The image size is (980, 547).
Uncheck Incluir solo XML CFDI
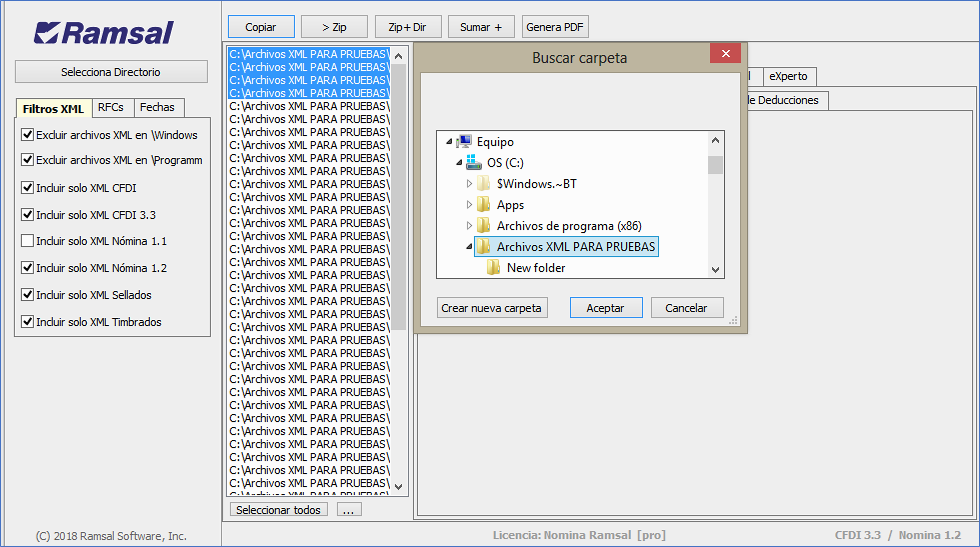coord(28,188)
